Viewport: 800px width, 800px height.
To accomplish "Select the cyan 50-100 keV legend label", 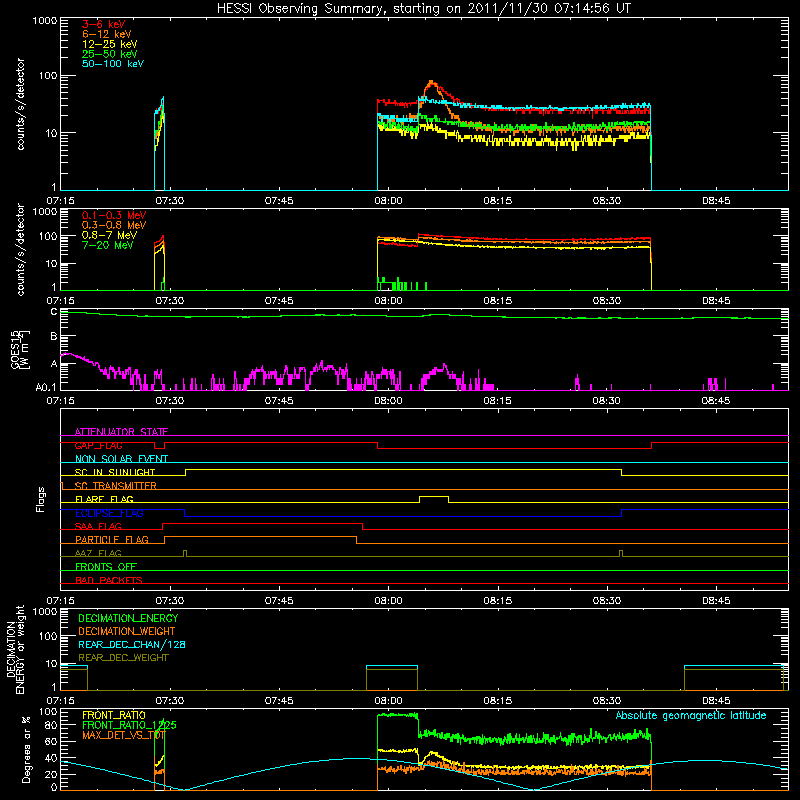I will pyautogui.click(x=112, y=64).
